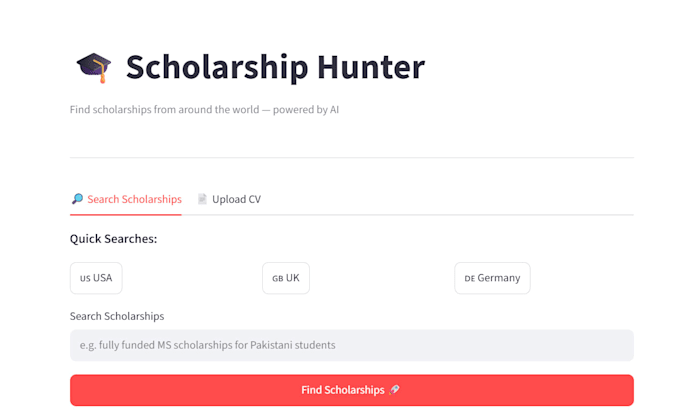Run the USA quick search
This screenshot has width=680, height=417.
(96, 278)
